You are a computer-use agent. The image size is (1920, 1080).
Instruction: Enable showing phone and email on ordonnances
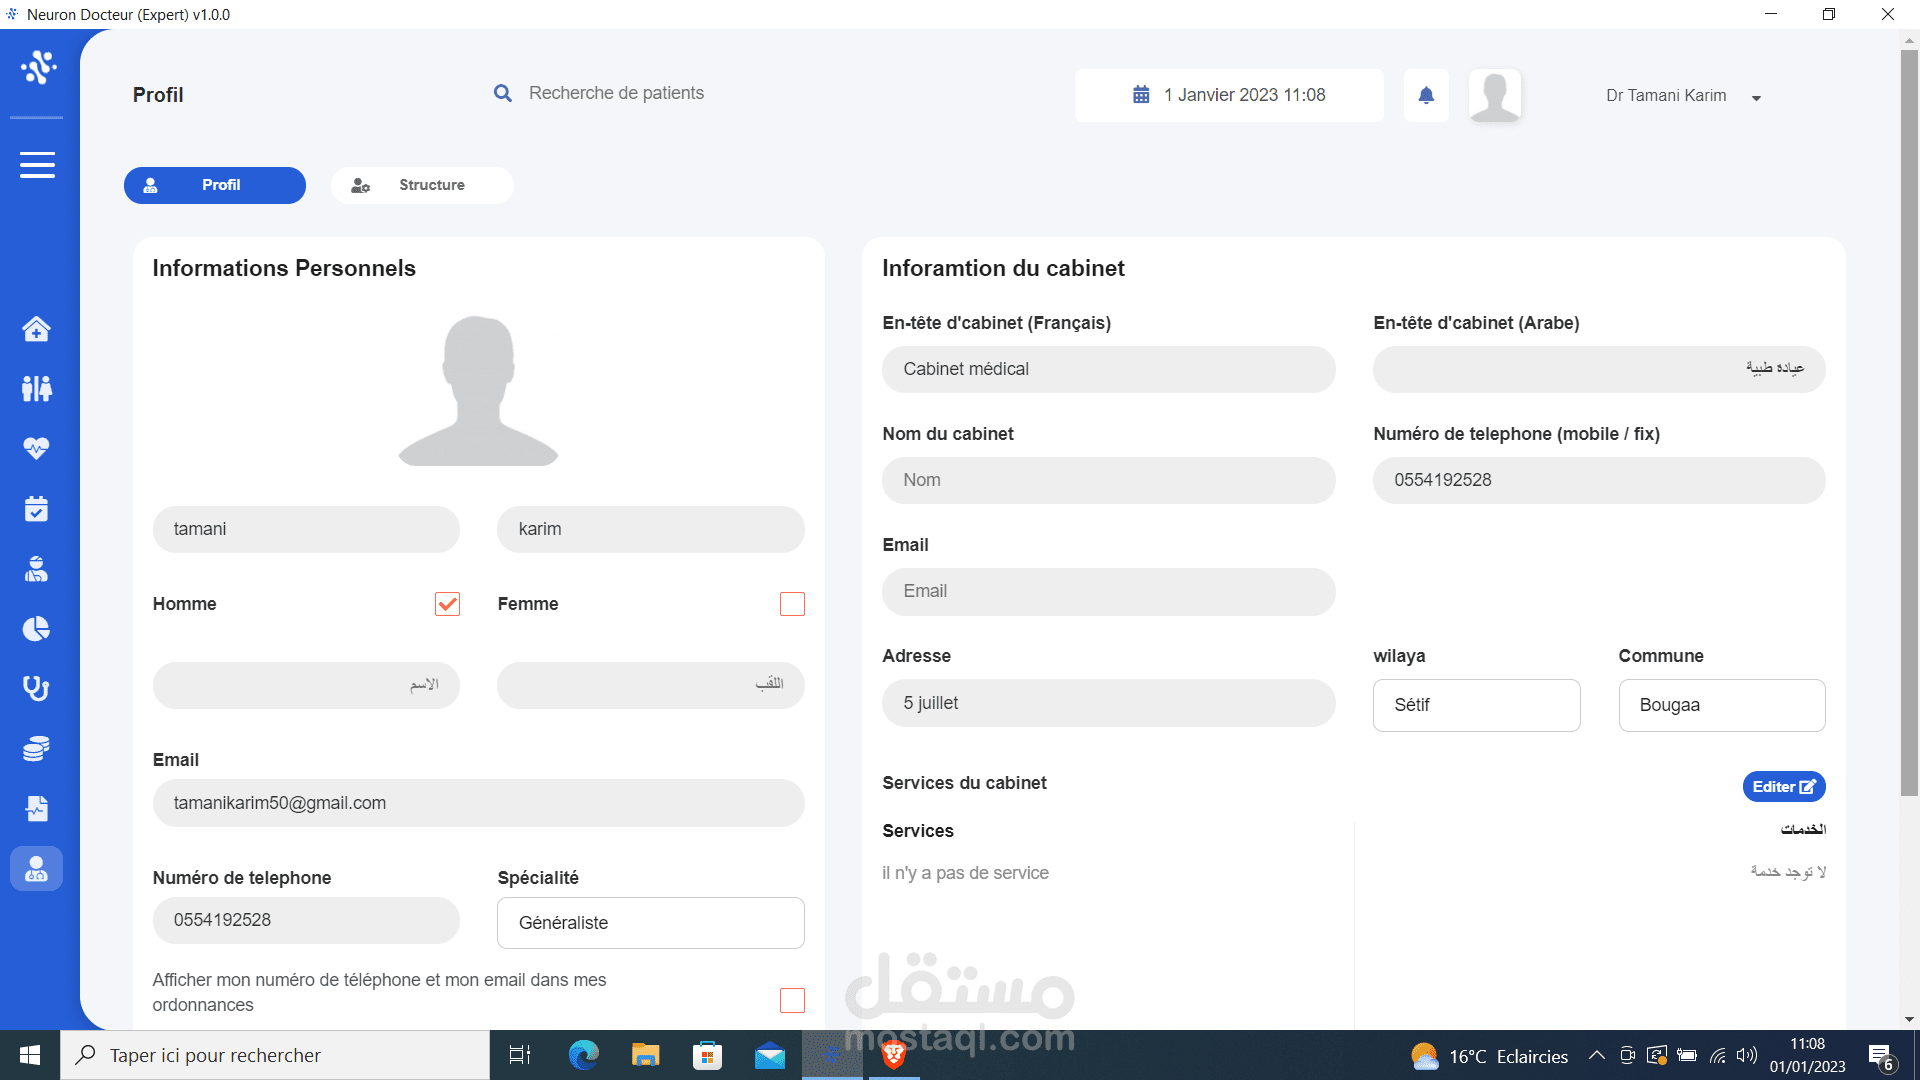[792, 1000]
